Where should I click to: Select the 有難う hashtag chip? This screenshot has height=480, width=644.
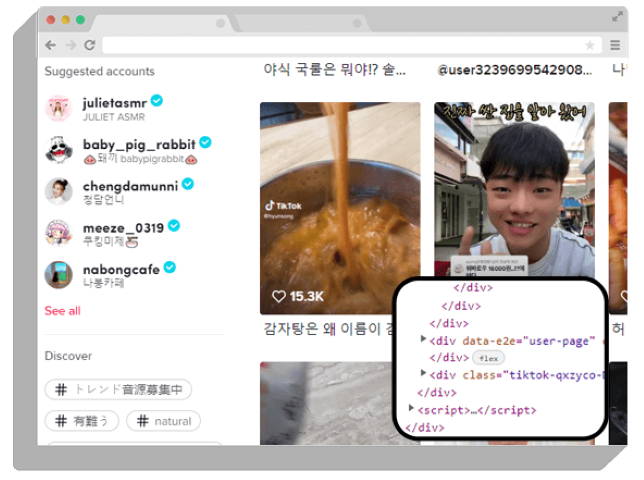[x=82, y=421]
